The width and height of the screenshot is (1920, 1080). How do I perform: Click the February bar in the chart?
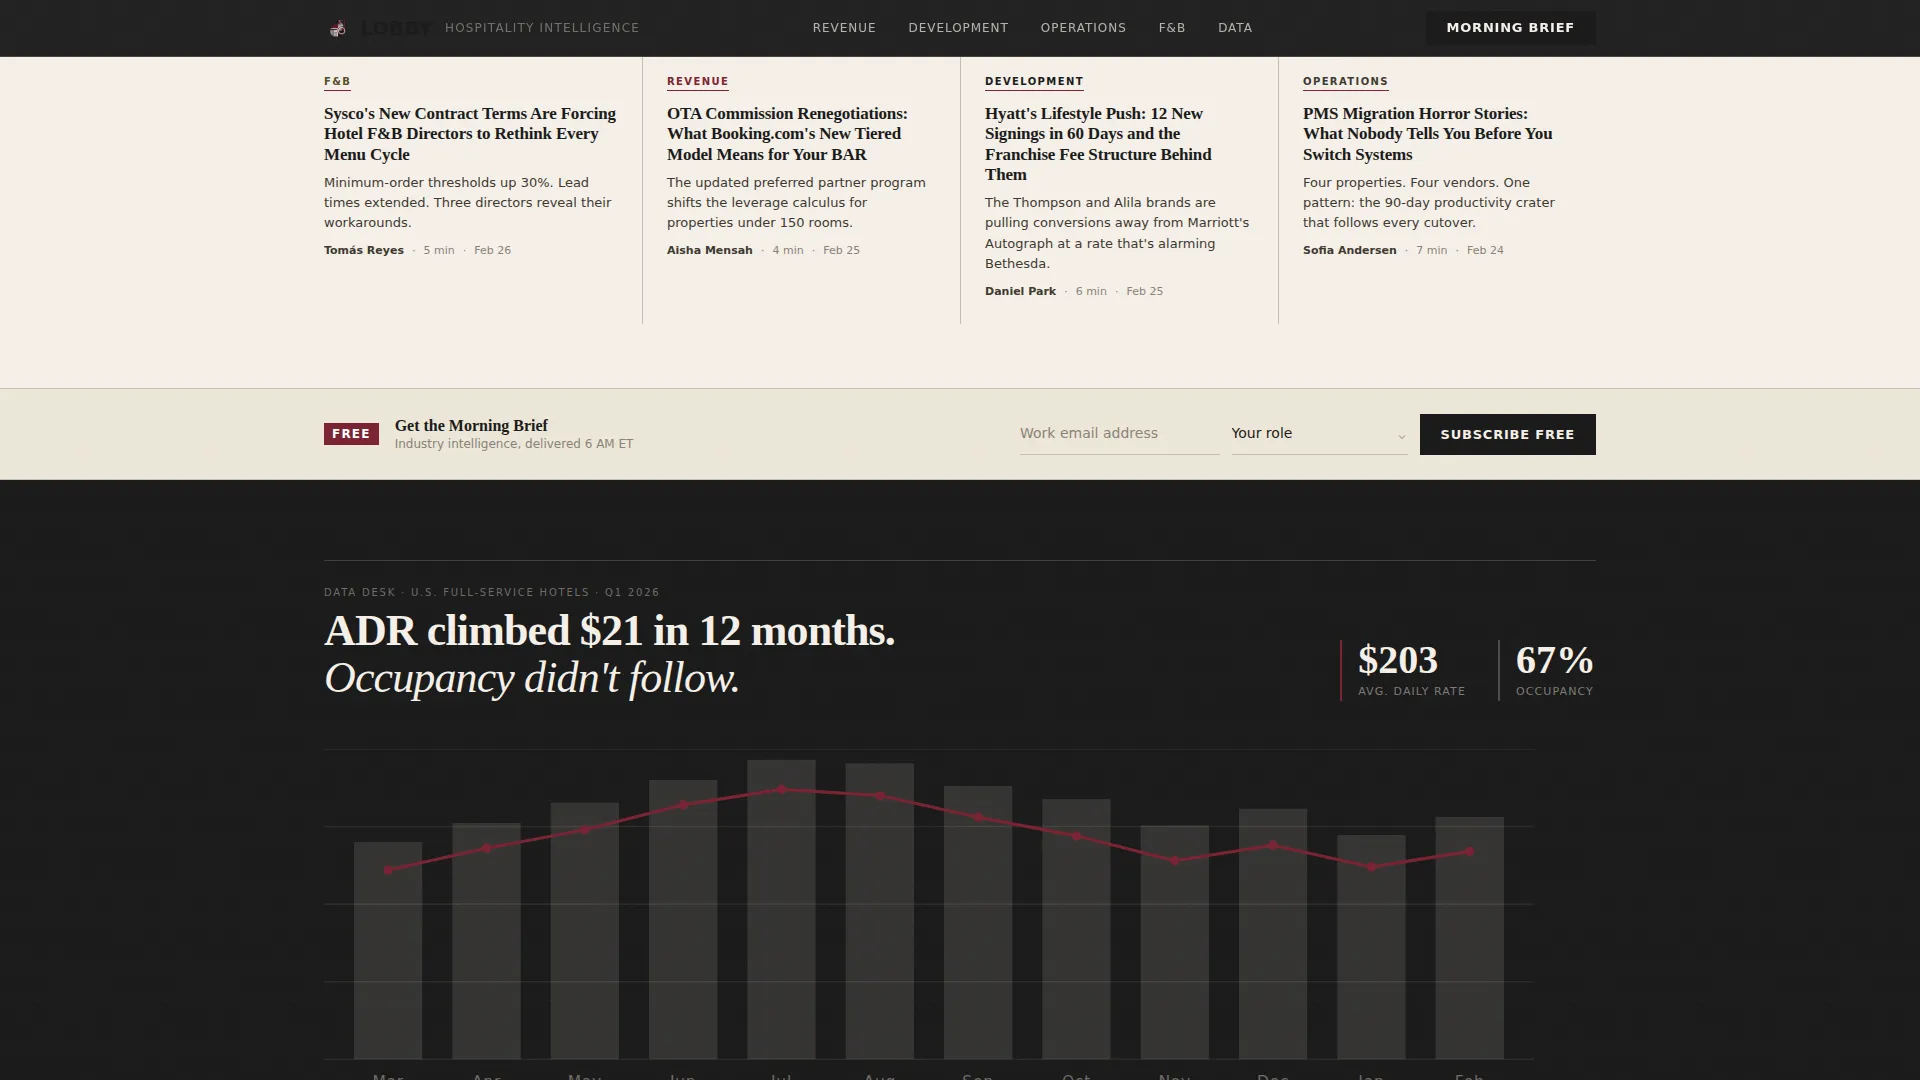click(x=1469, y=938)
